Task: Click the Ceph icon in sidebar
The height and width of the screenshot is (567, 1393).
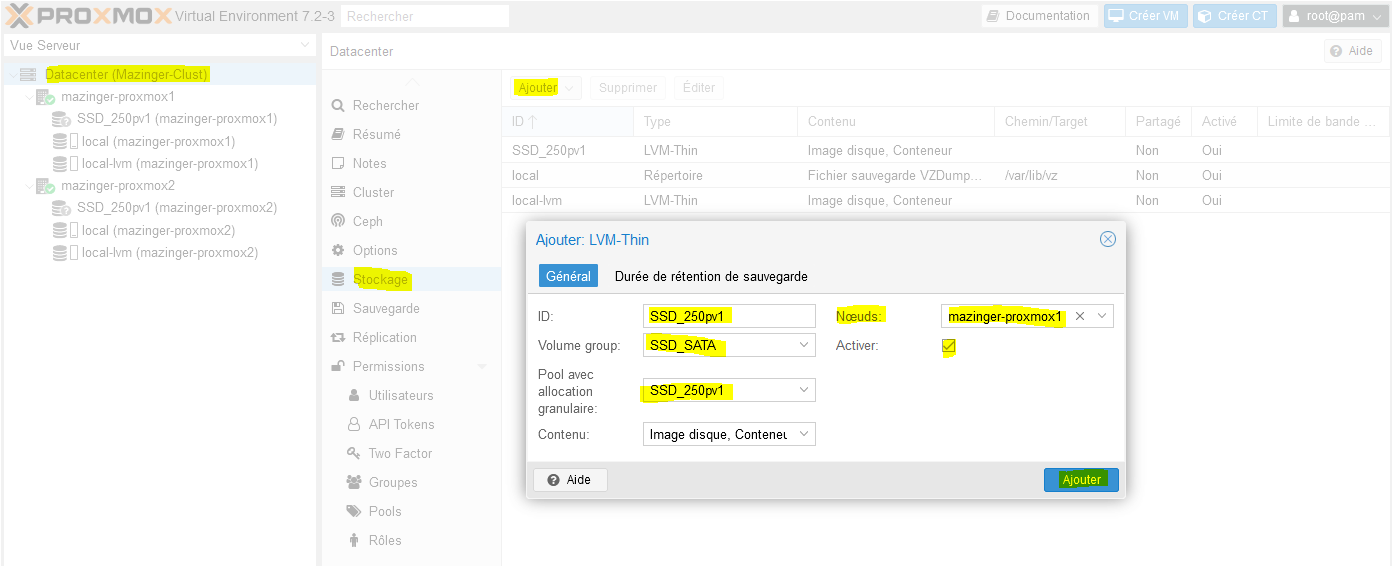Action: coord(338,221)
